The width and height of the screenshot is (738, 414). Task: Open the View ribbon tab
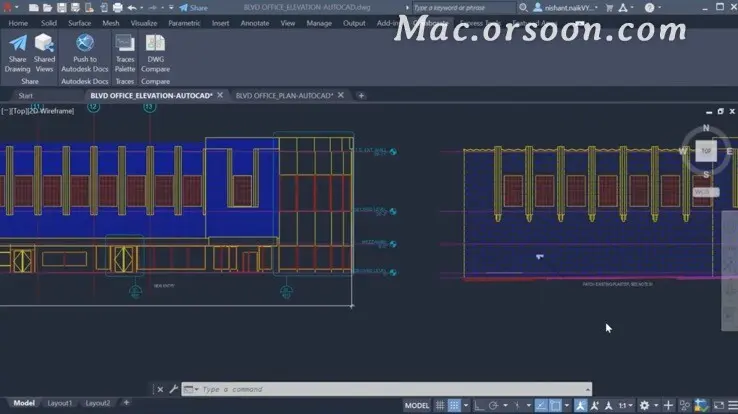[x=288, y=23]
